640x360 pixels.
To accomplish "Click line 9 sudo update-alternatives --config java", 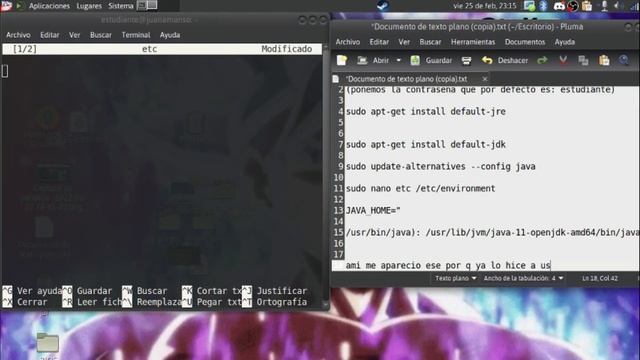I will tap(441, 167).
